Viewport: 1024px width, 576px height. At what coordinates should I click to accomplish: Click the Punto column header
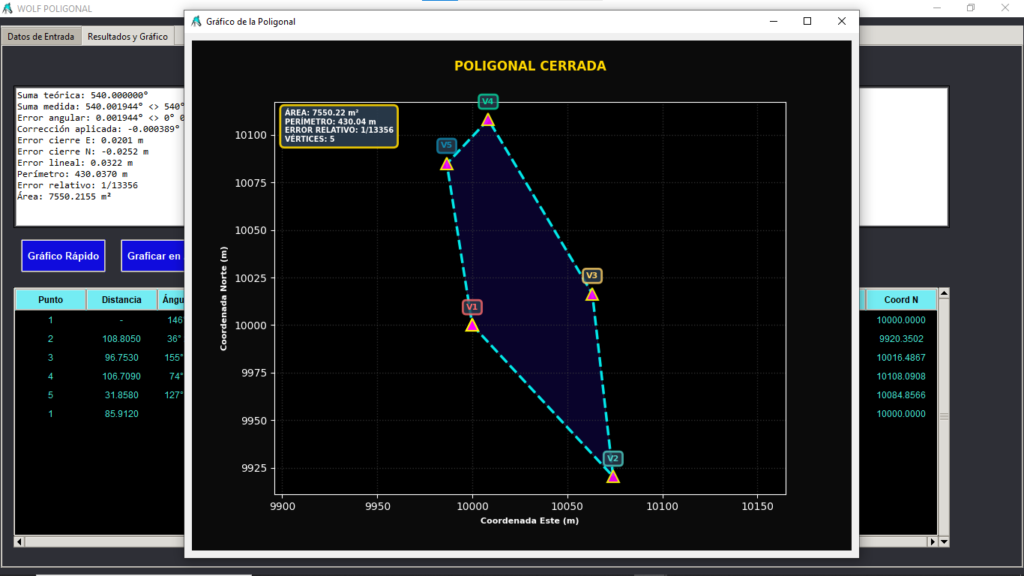pyautogui.click(x=50, y=300)
